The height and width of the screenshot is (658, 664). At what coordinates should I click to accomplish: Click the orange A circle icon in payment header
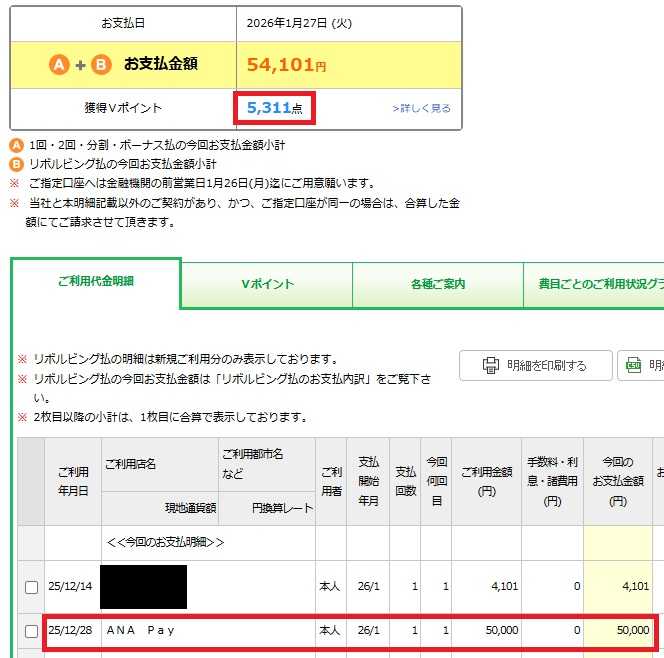(59, 65)
